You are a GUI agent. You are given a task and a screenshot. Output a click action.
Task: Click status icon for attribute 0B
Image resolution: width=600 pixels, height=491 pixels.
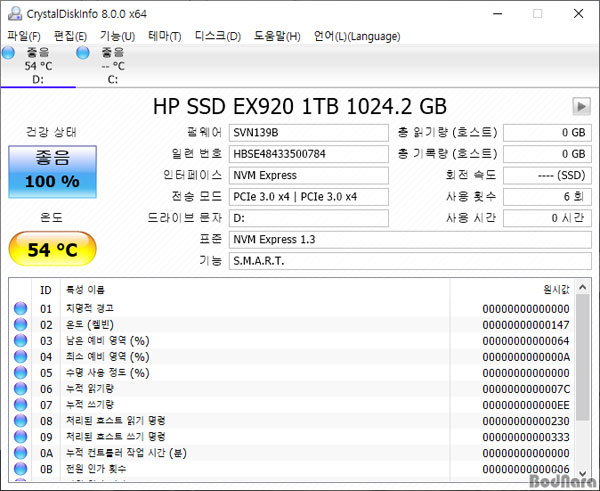click(x=21, y=469)
